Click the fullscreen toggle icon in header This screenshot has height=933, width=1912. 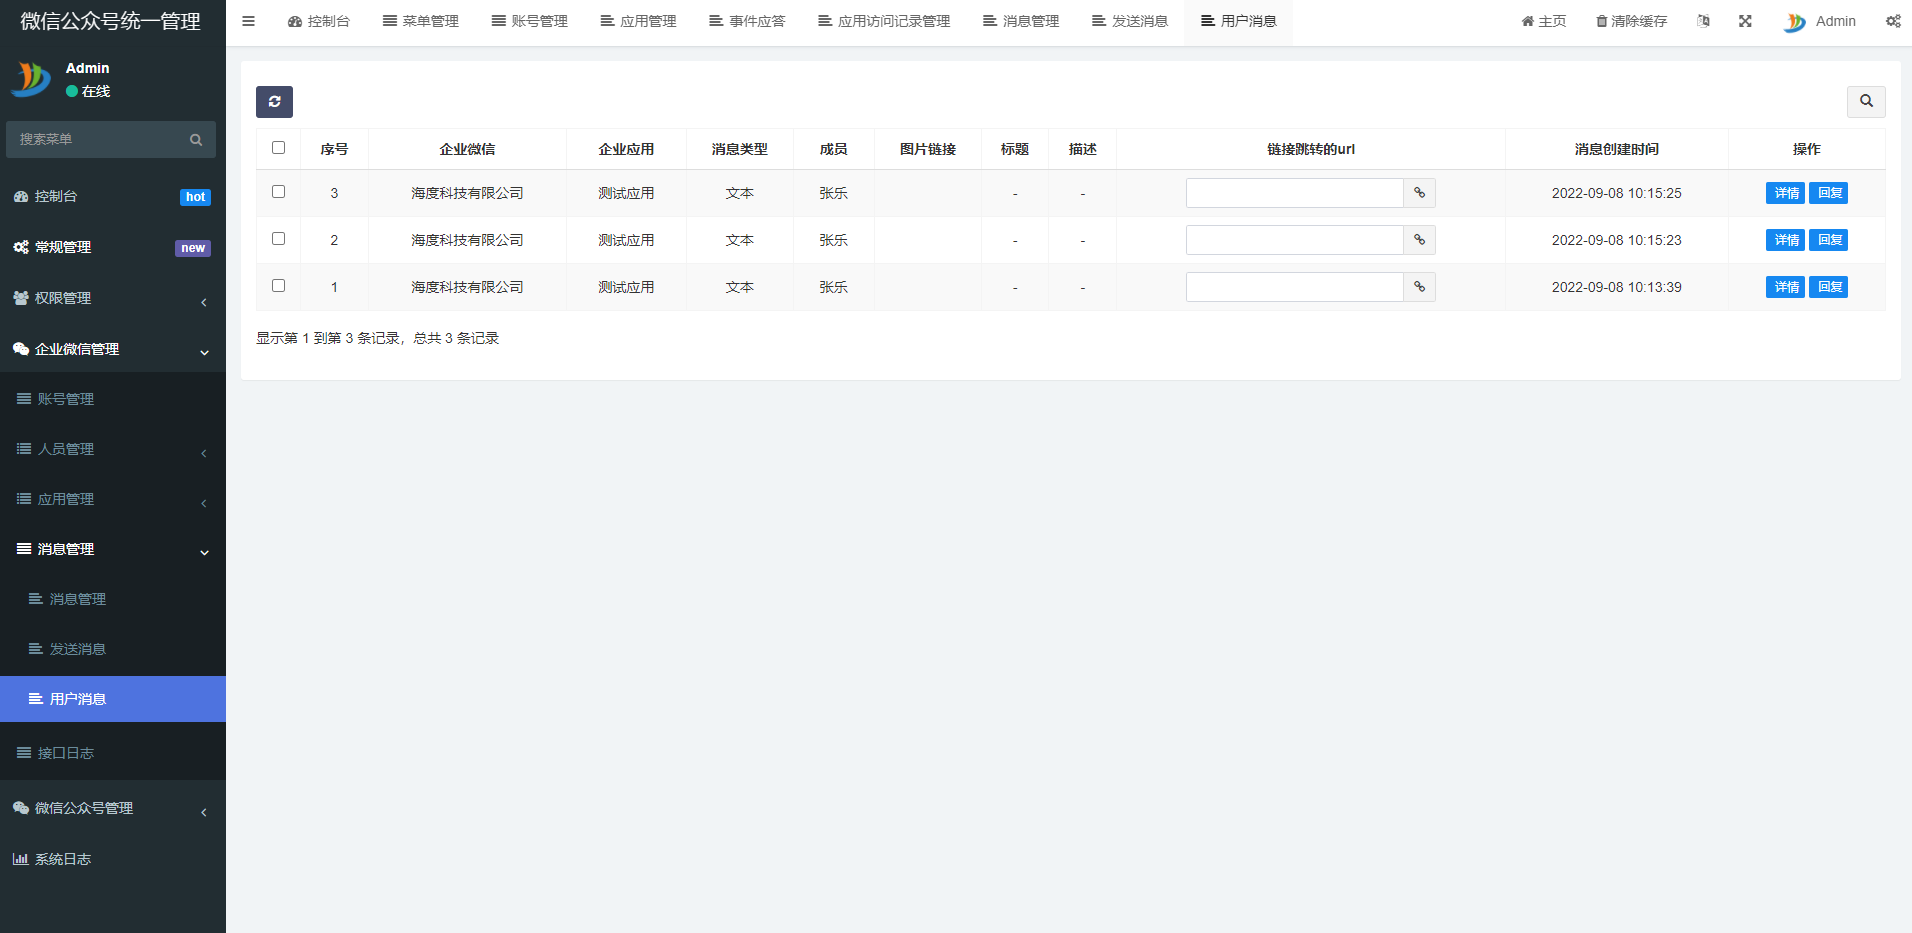pyautogui.click(x=1745, y=21)
